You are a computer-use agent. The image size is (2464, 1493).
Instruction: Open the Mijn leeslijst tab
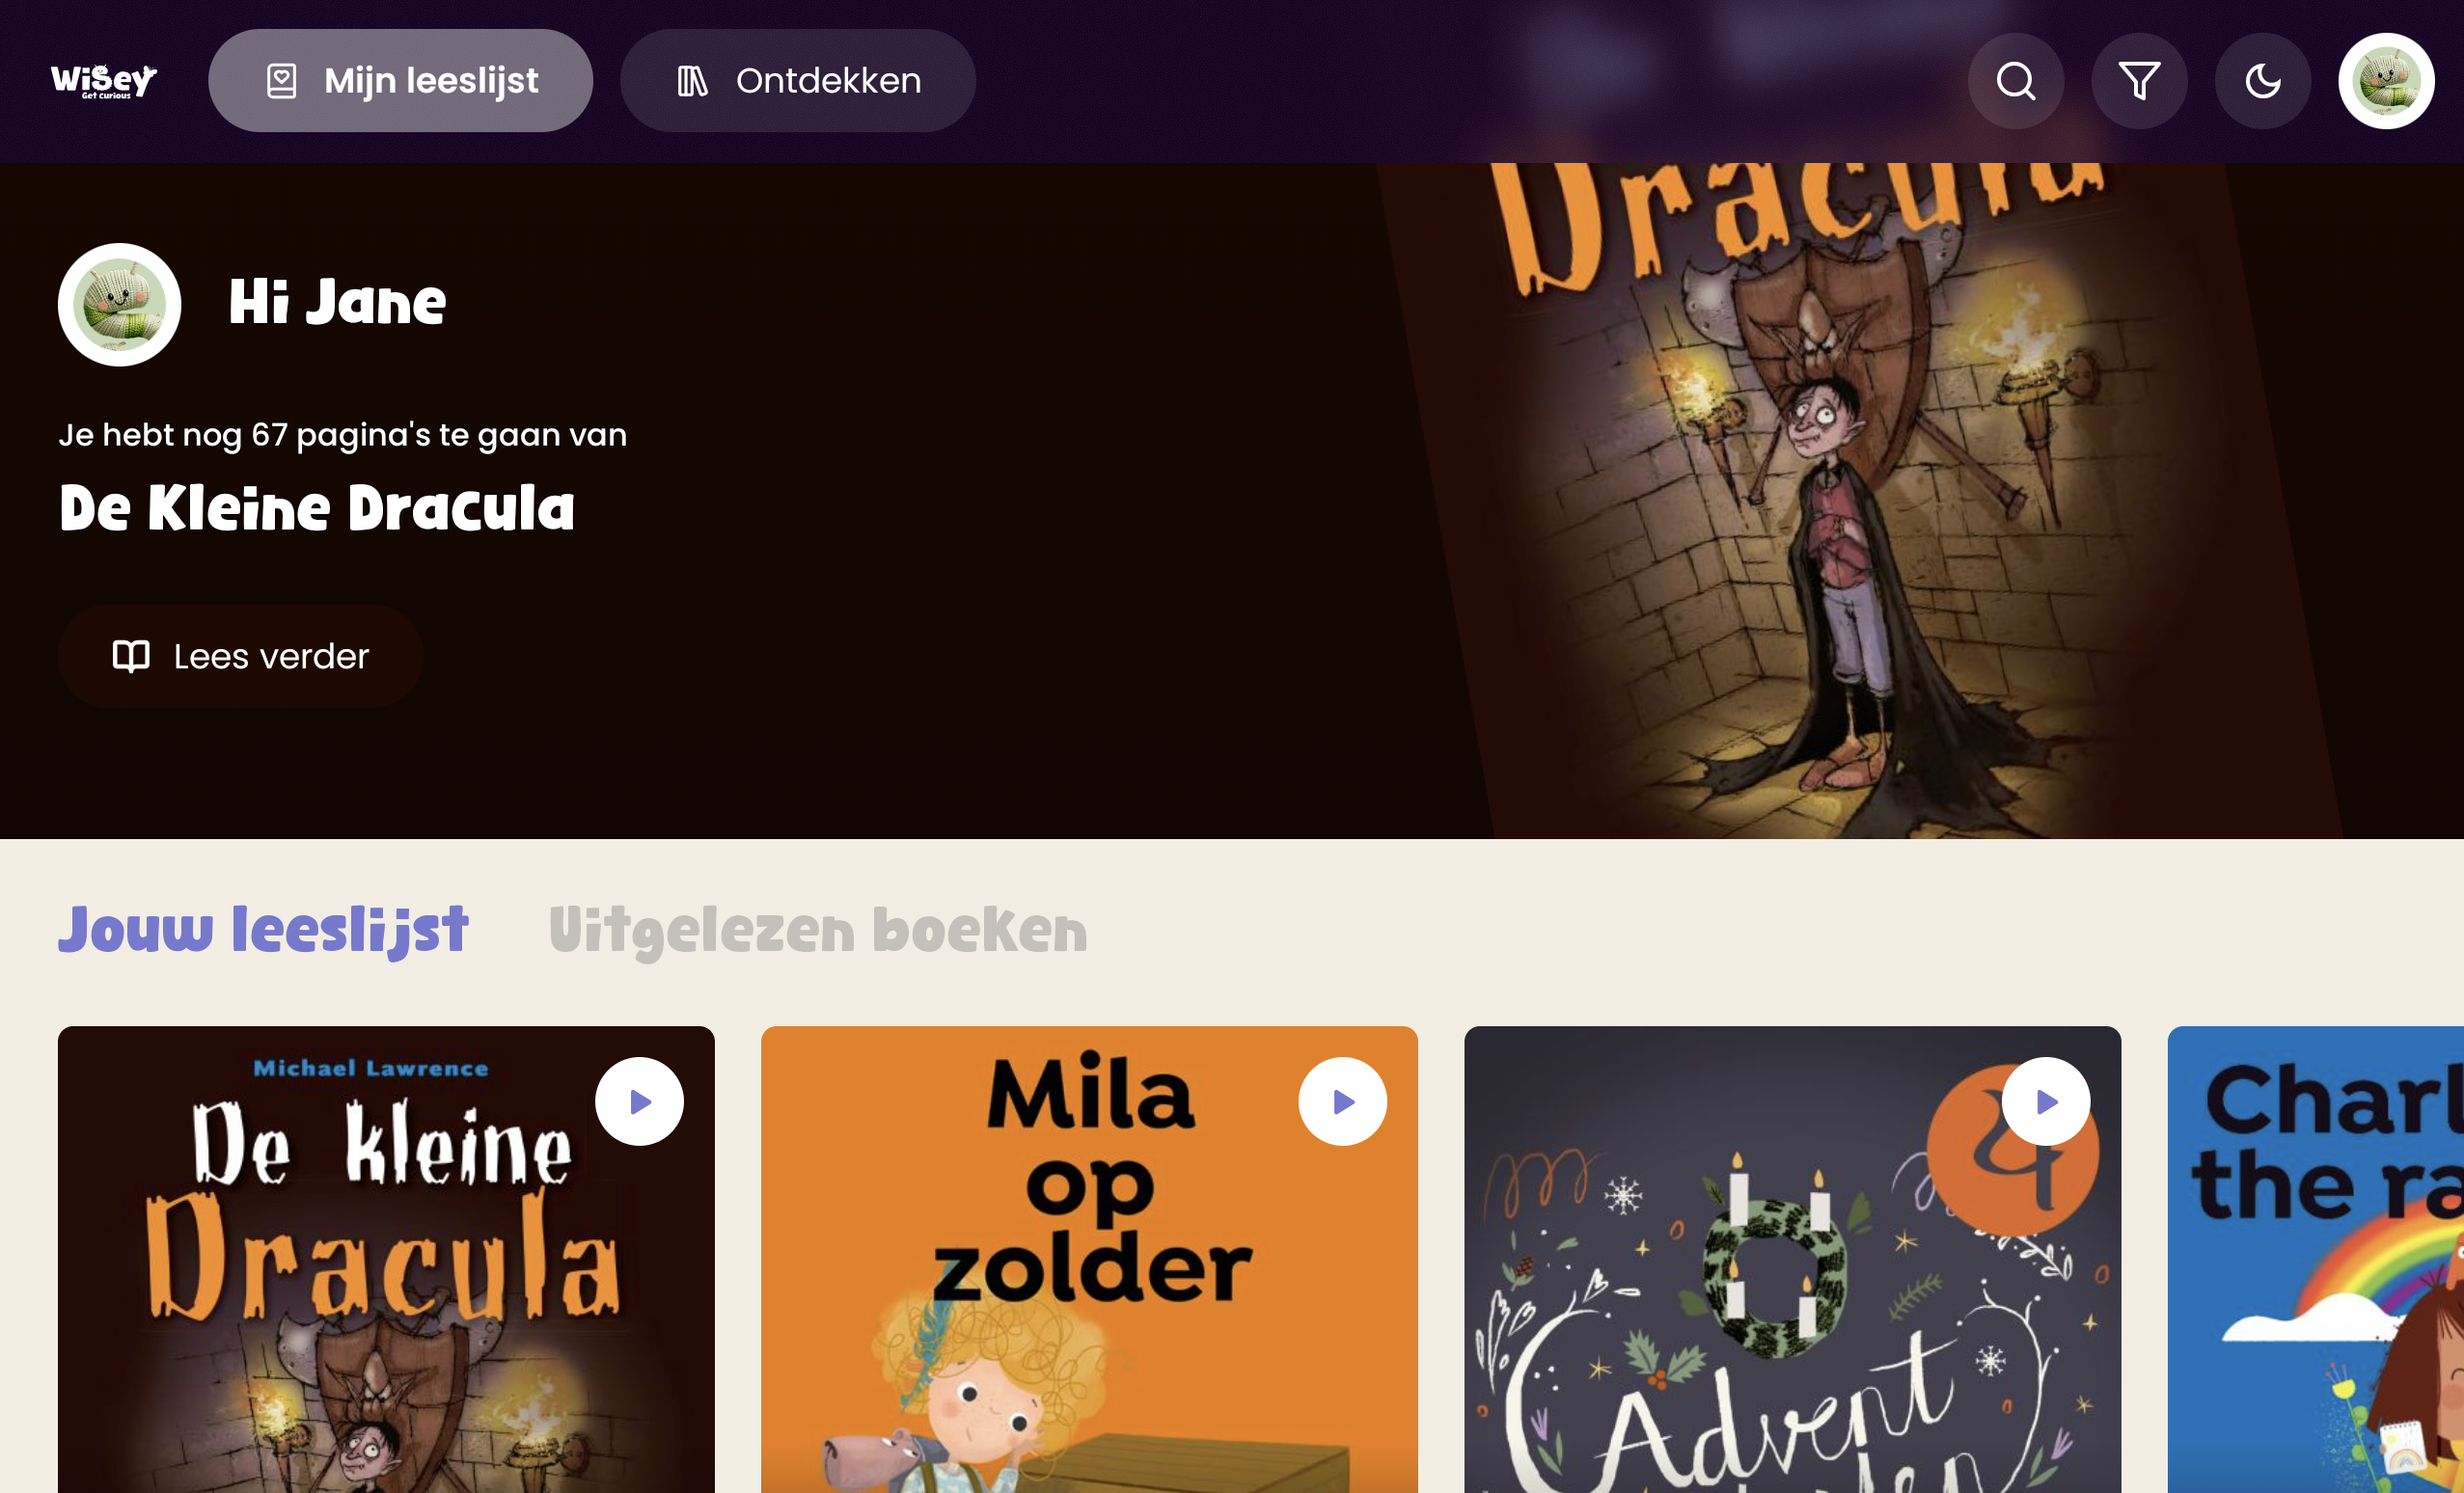pyautogui.click(x=400, y=81)
